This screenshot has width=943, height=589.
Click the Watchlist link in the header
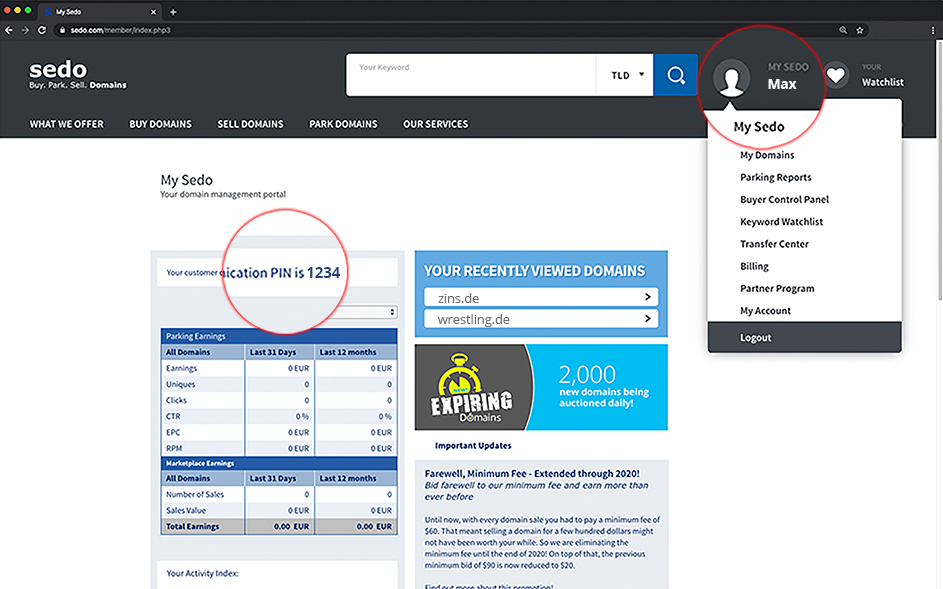882,82
